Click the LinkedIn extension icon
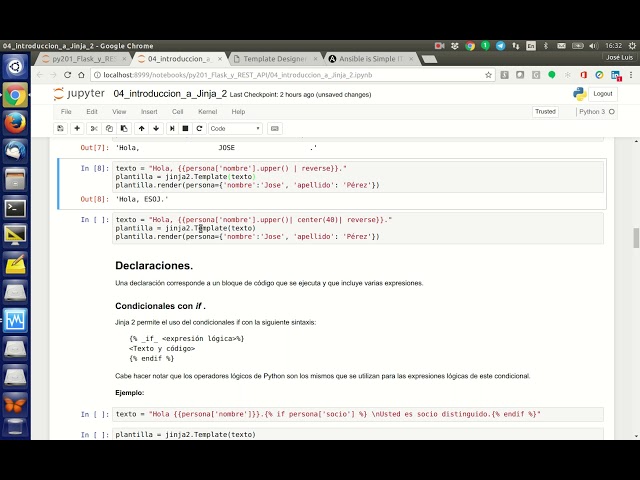Screen dimensions: 640x480 616,75
